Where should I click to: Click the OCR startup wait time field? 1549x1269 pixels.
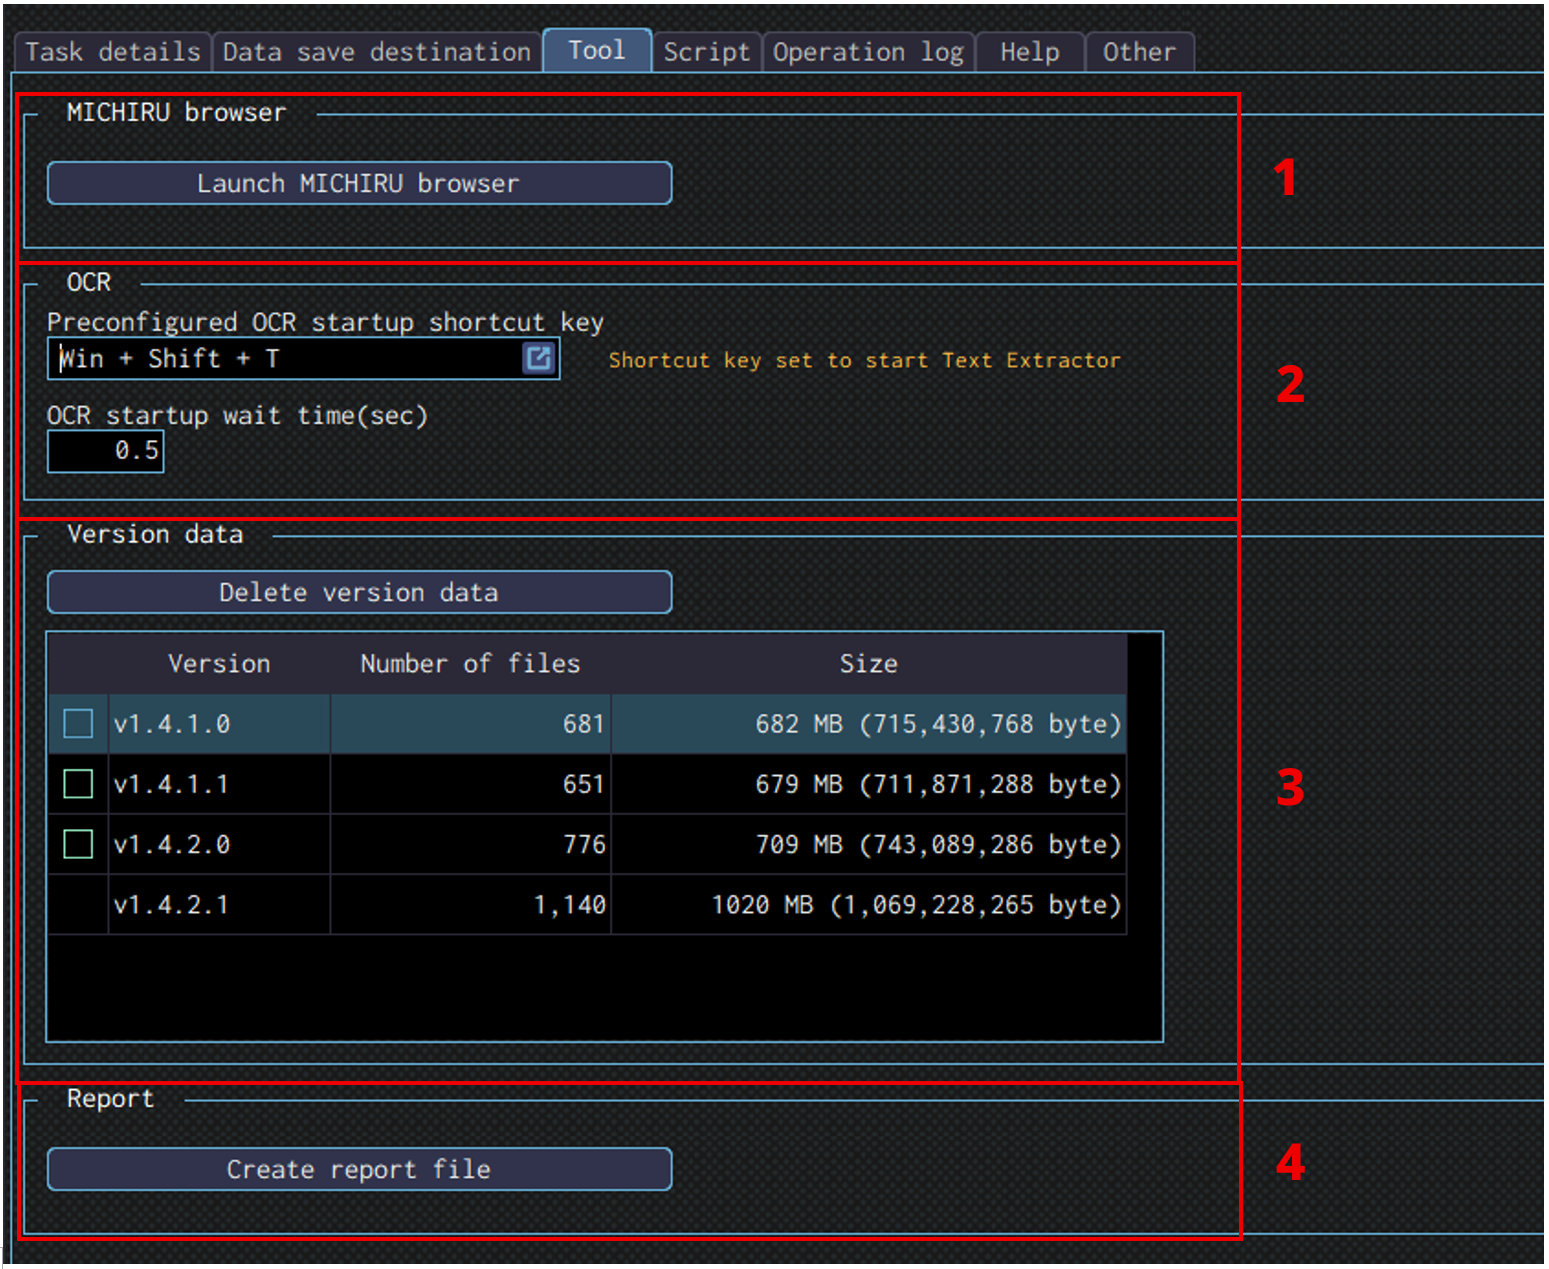coord(106,451)
